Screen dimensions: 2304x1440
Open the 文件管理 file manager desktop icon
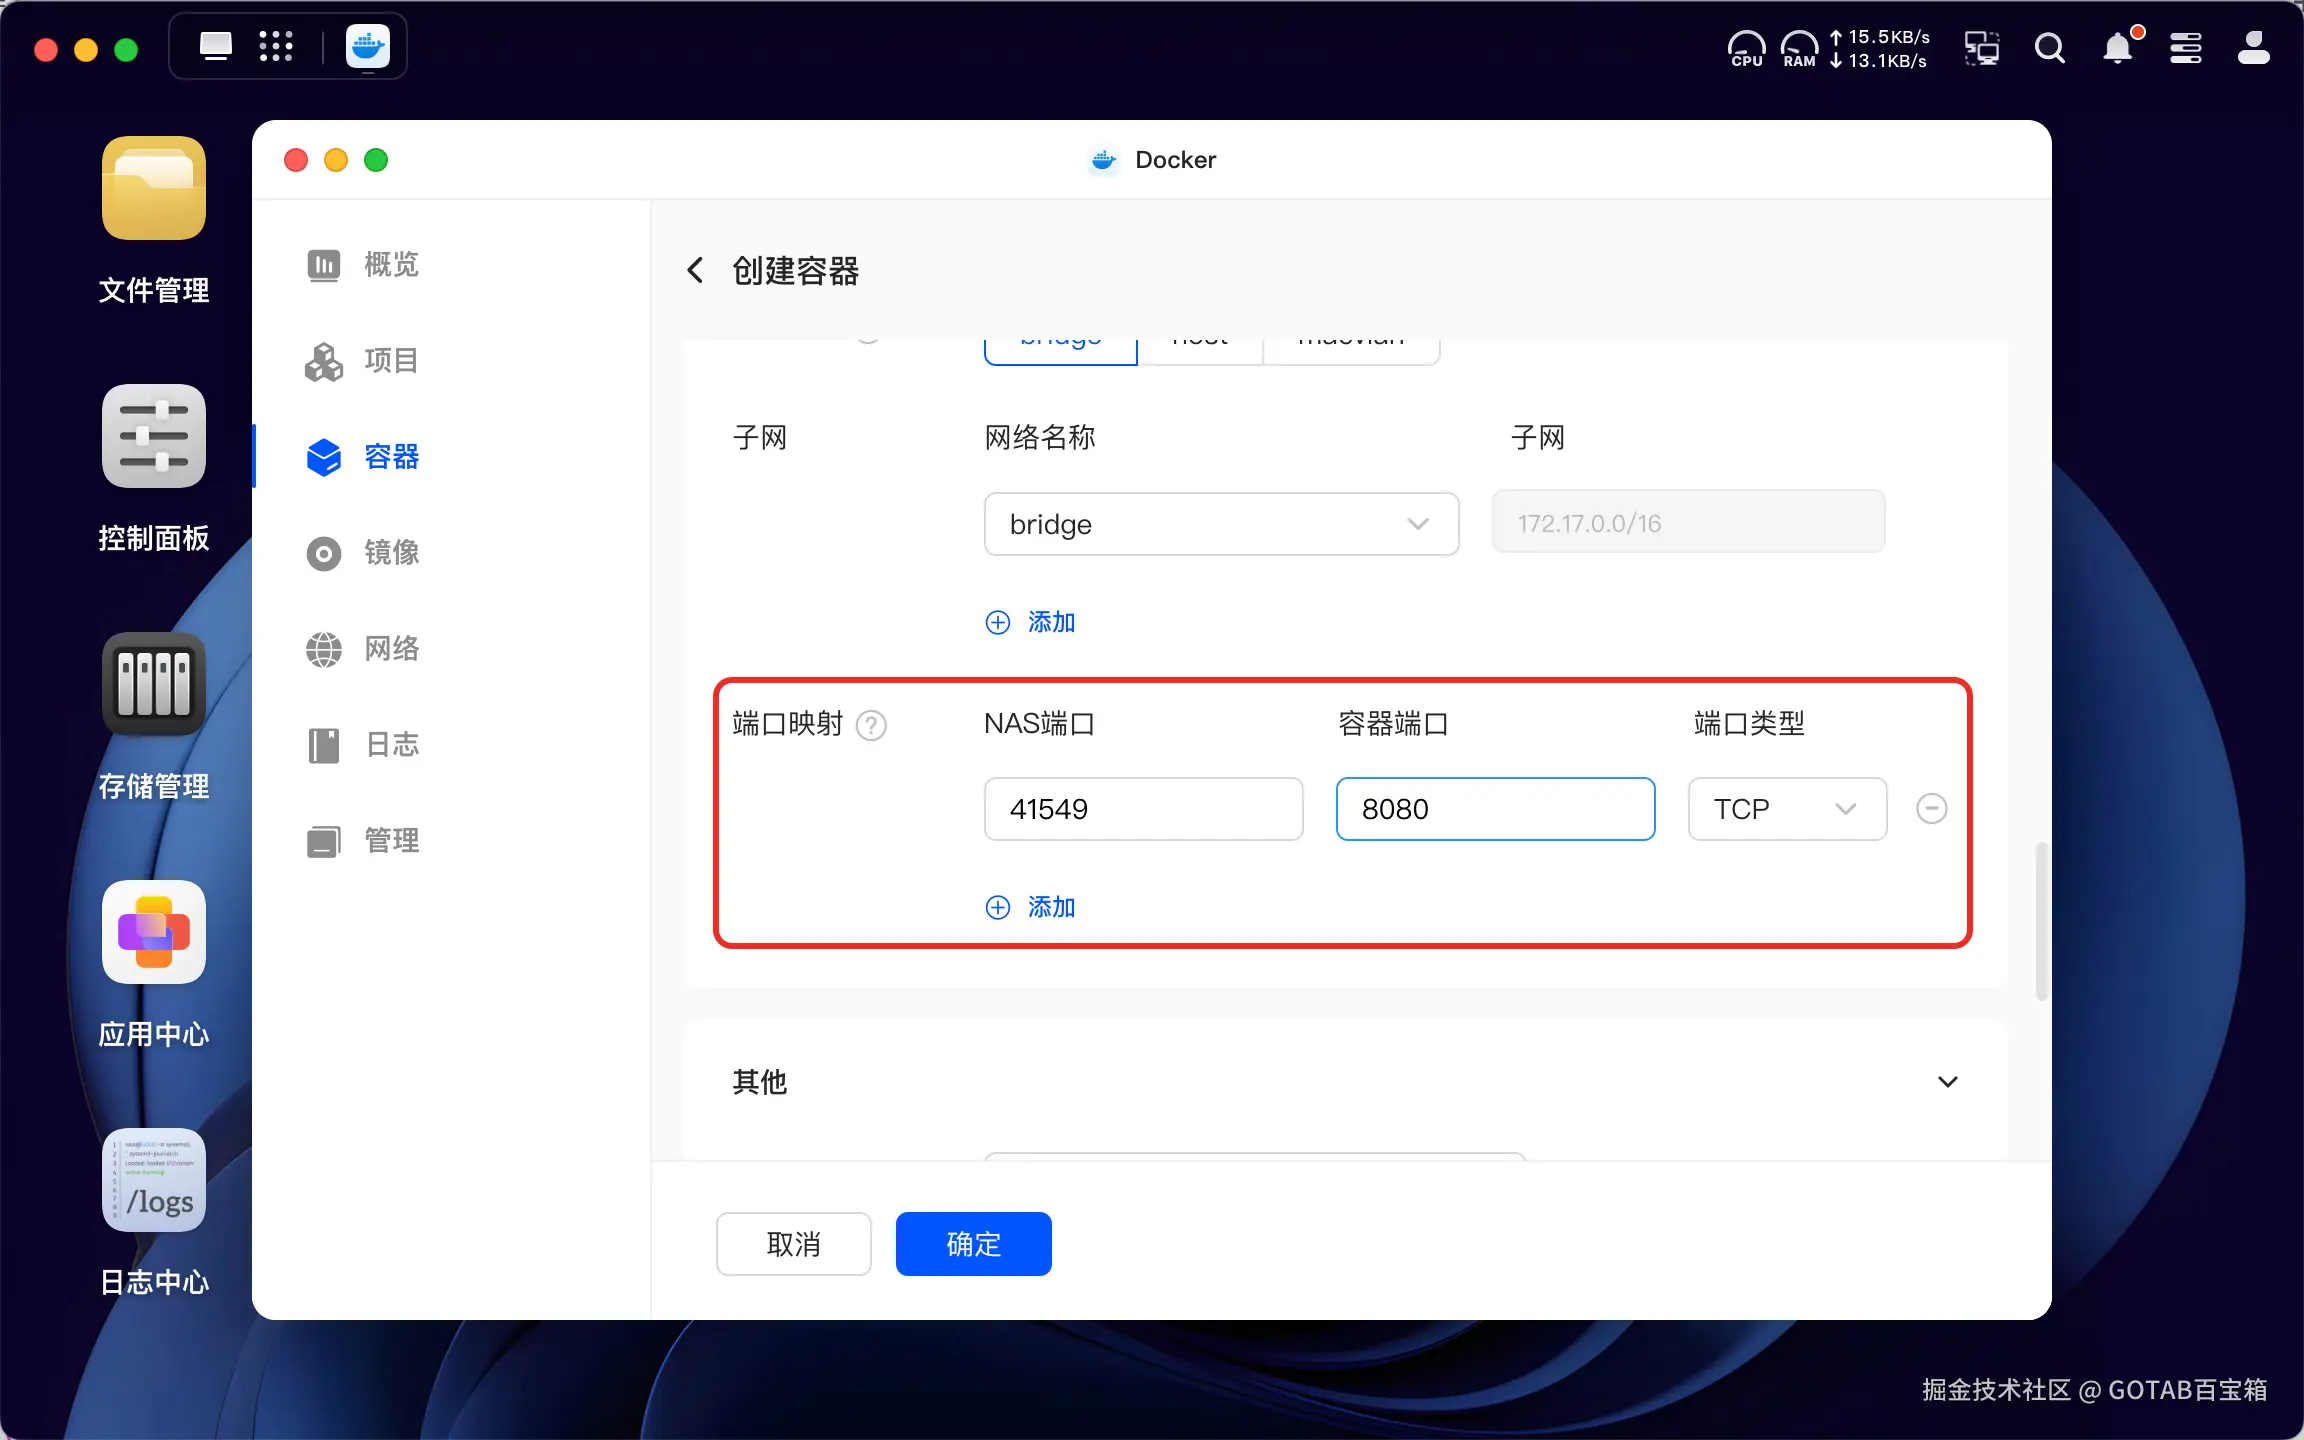(x=153, y=189)
